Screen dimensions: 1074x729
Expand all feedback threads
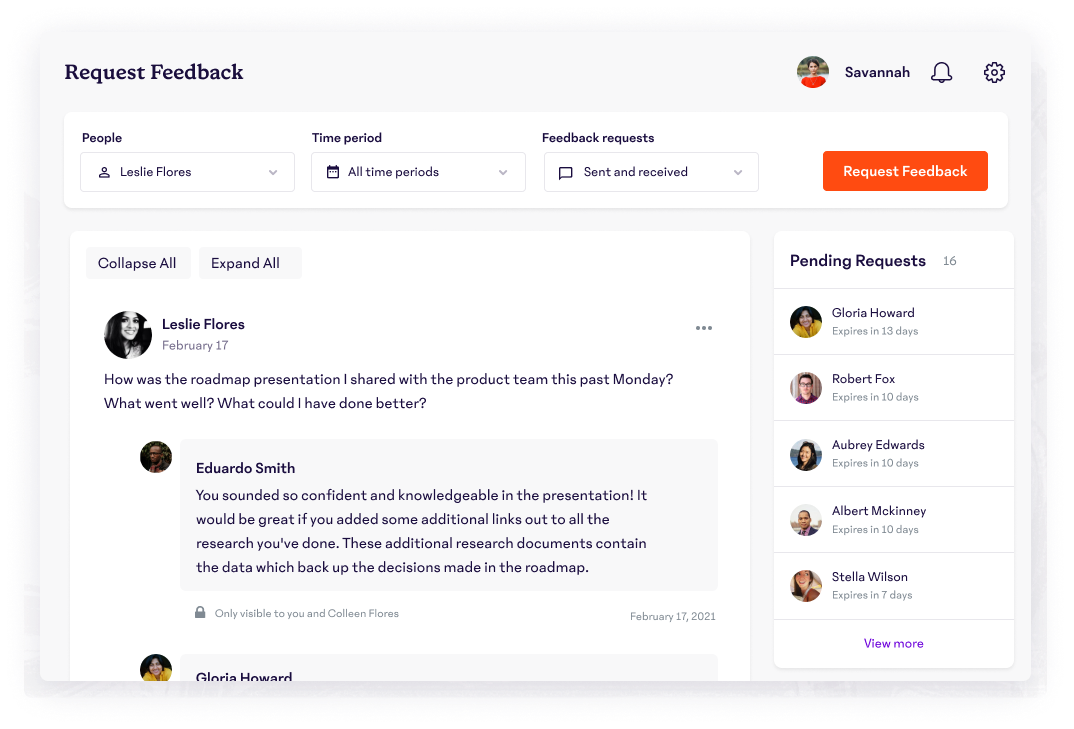point(250,263)
